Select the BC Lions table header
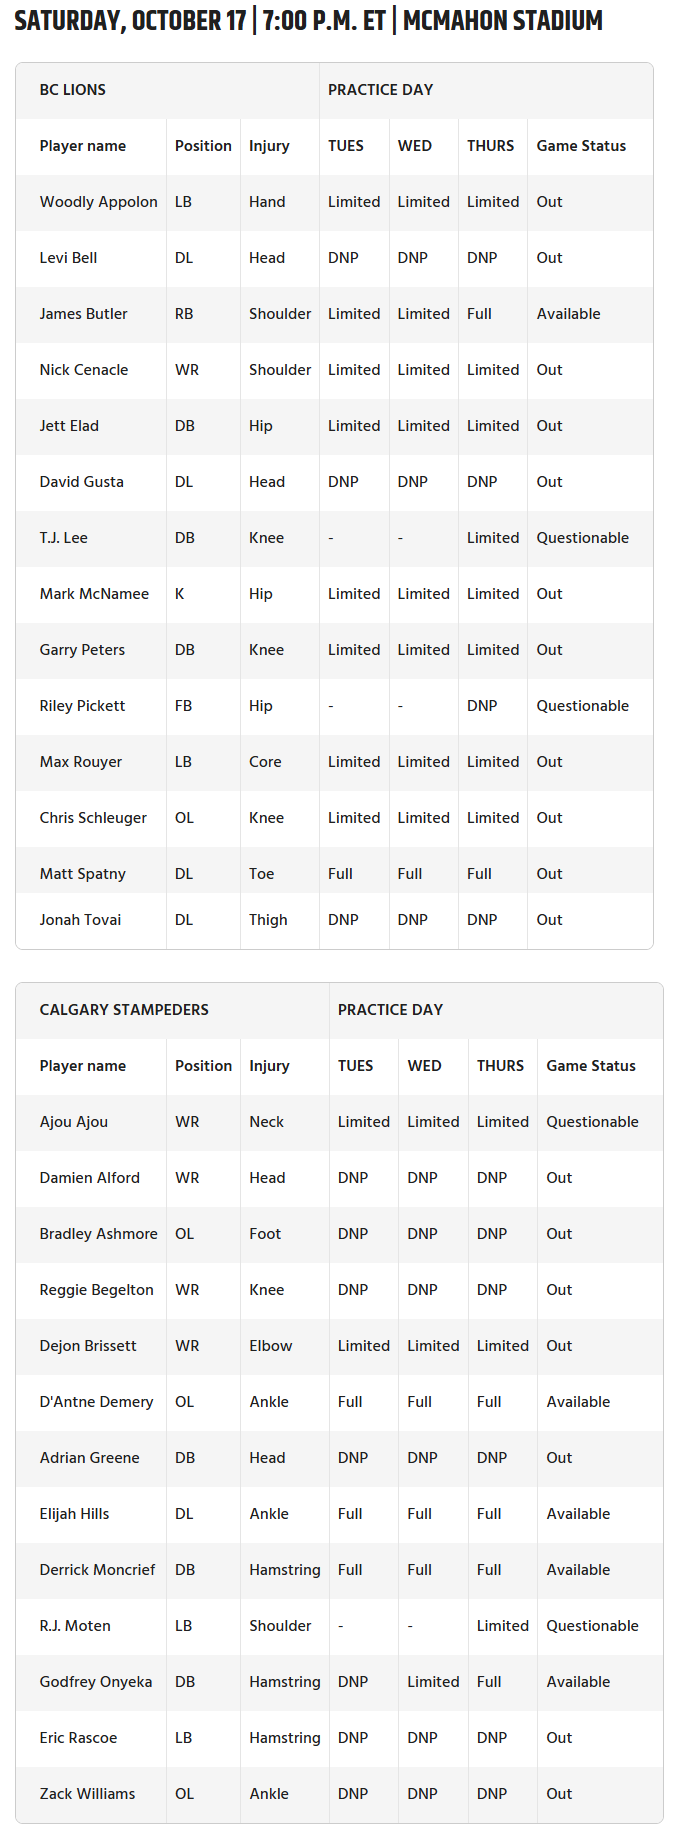The height and width of the screenshot is (1837, 698). 72,90
